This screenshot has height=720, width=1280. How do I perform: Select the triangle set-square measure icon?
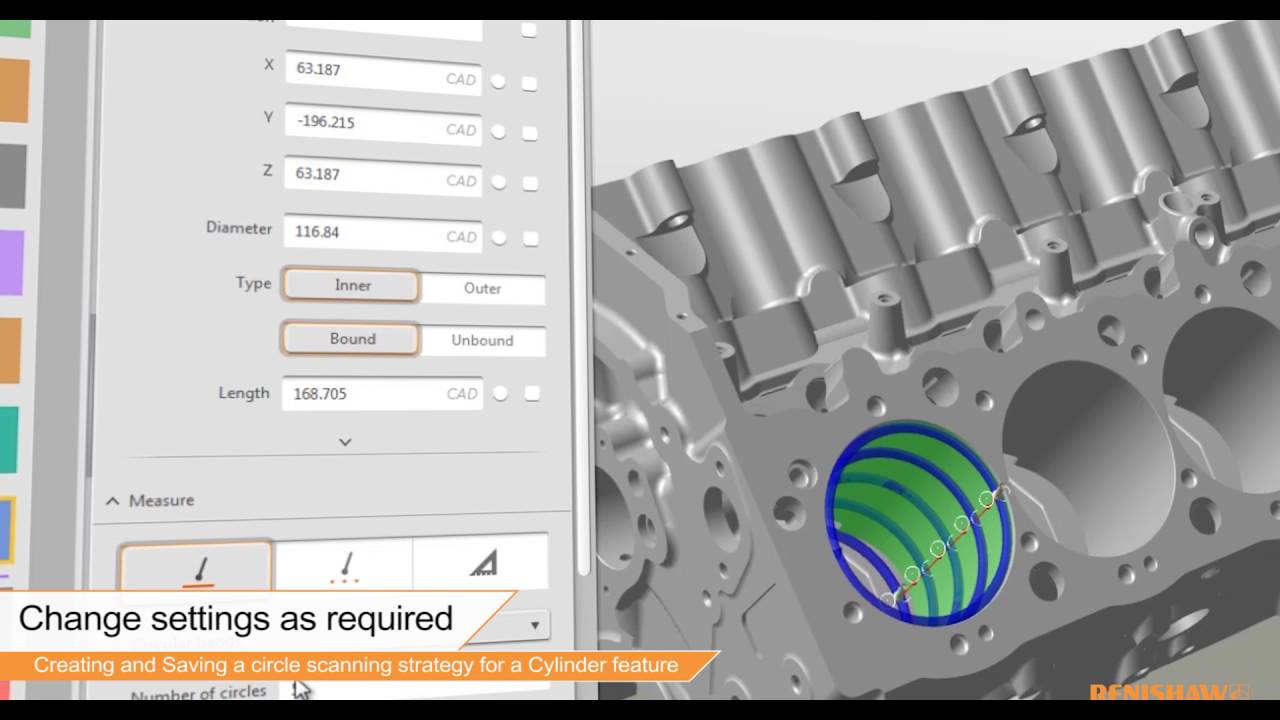[481, 564]
